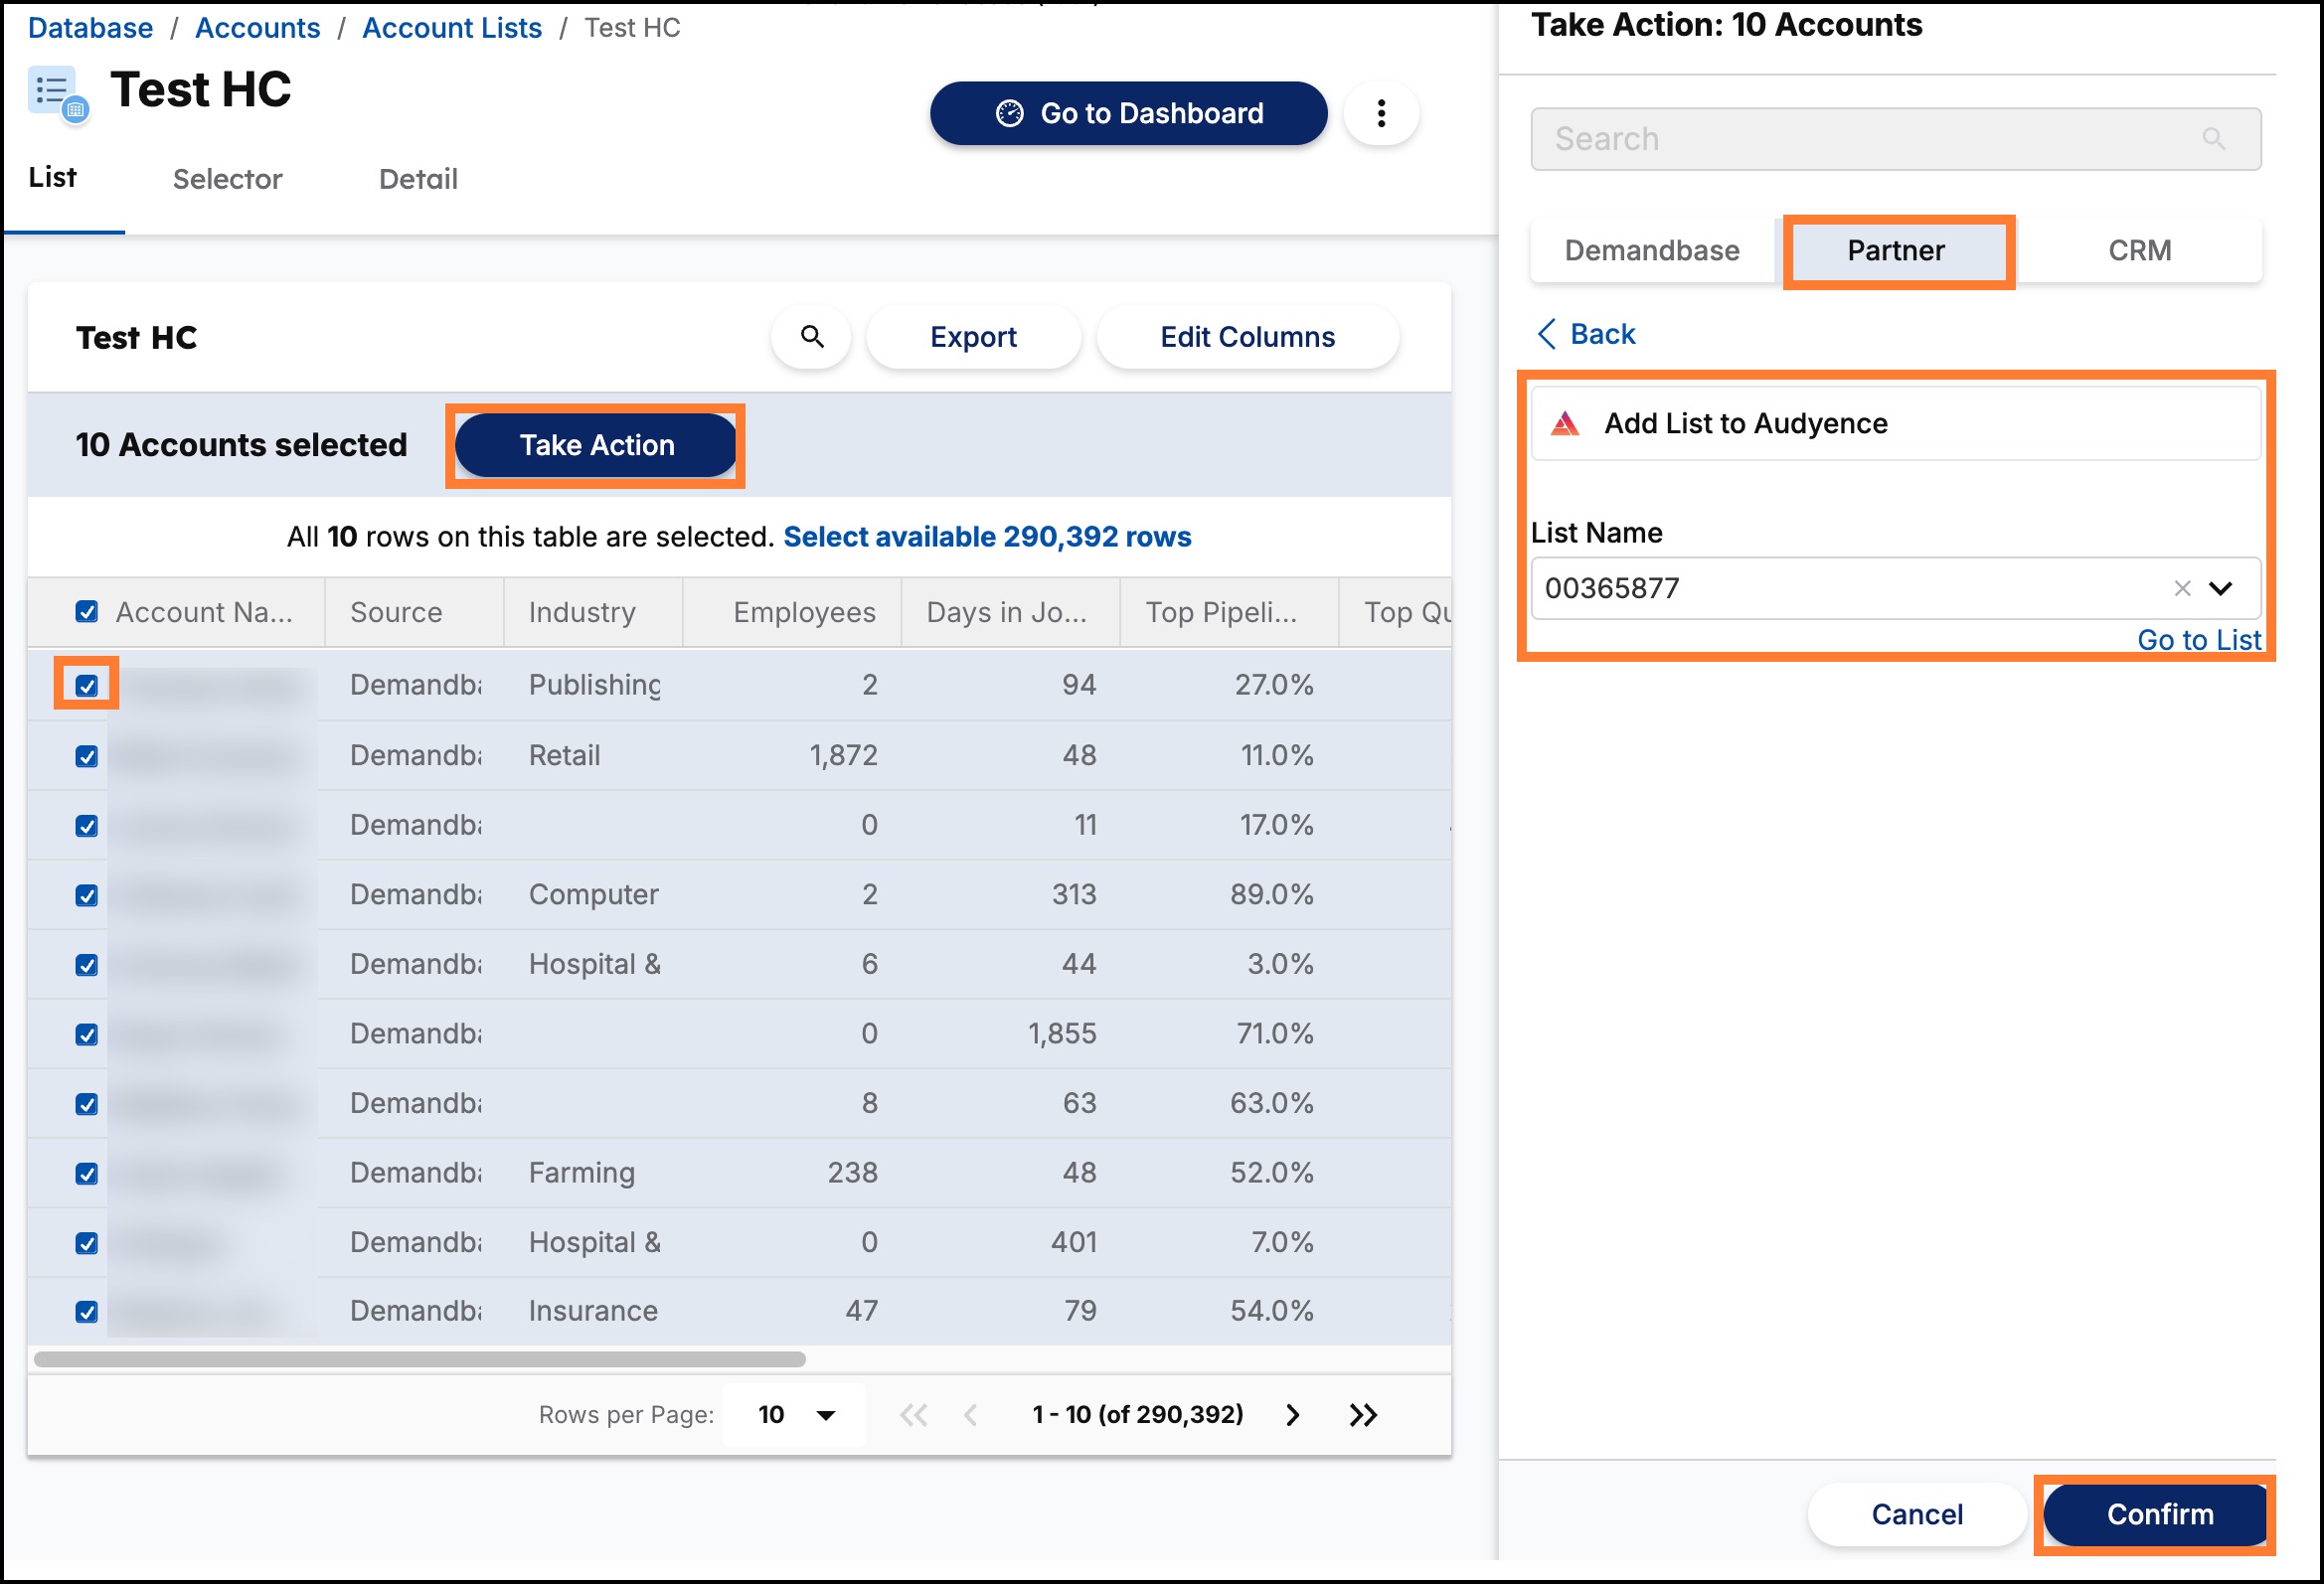Viewport: 2324px width, 1584px height.
Task: Jump to last page double arrow
Action: tap(1363, 1415)
